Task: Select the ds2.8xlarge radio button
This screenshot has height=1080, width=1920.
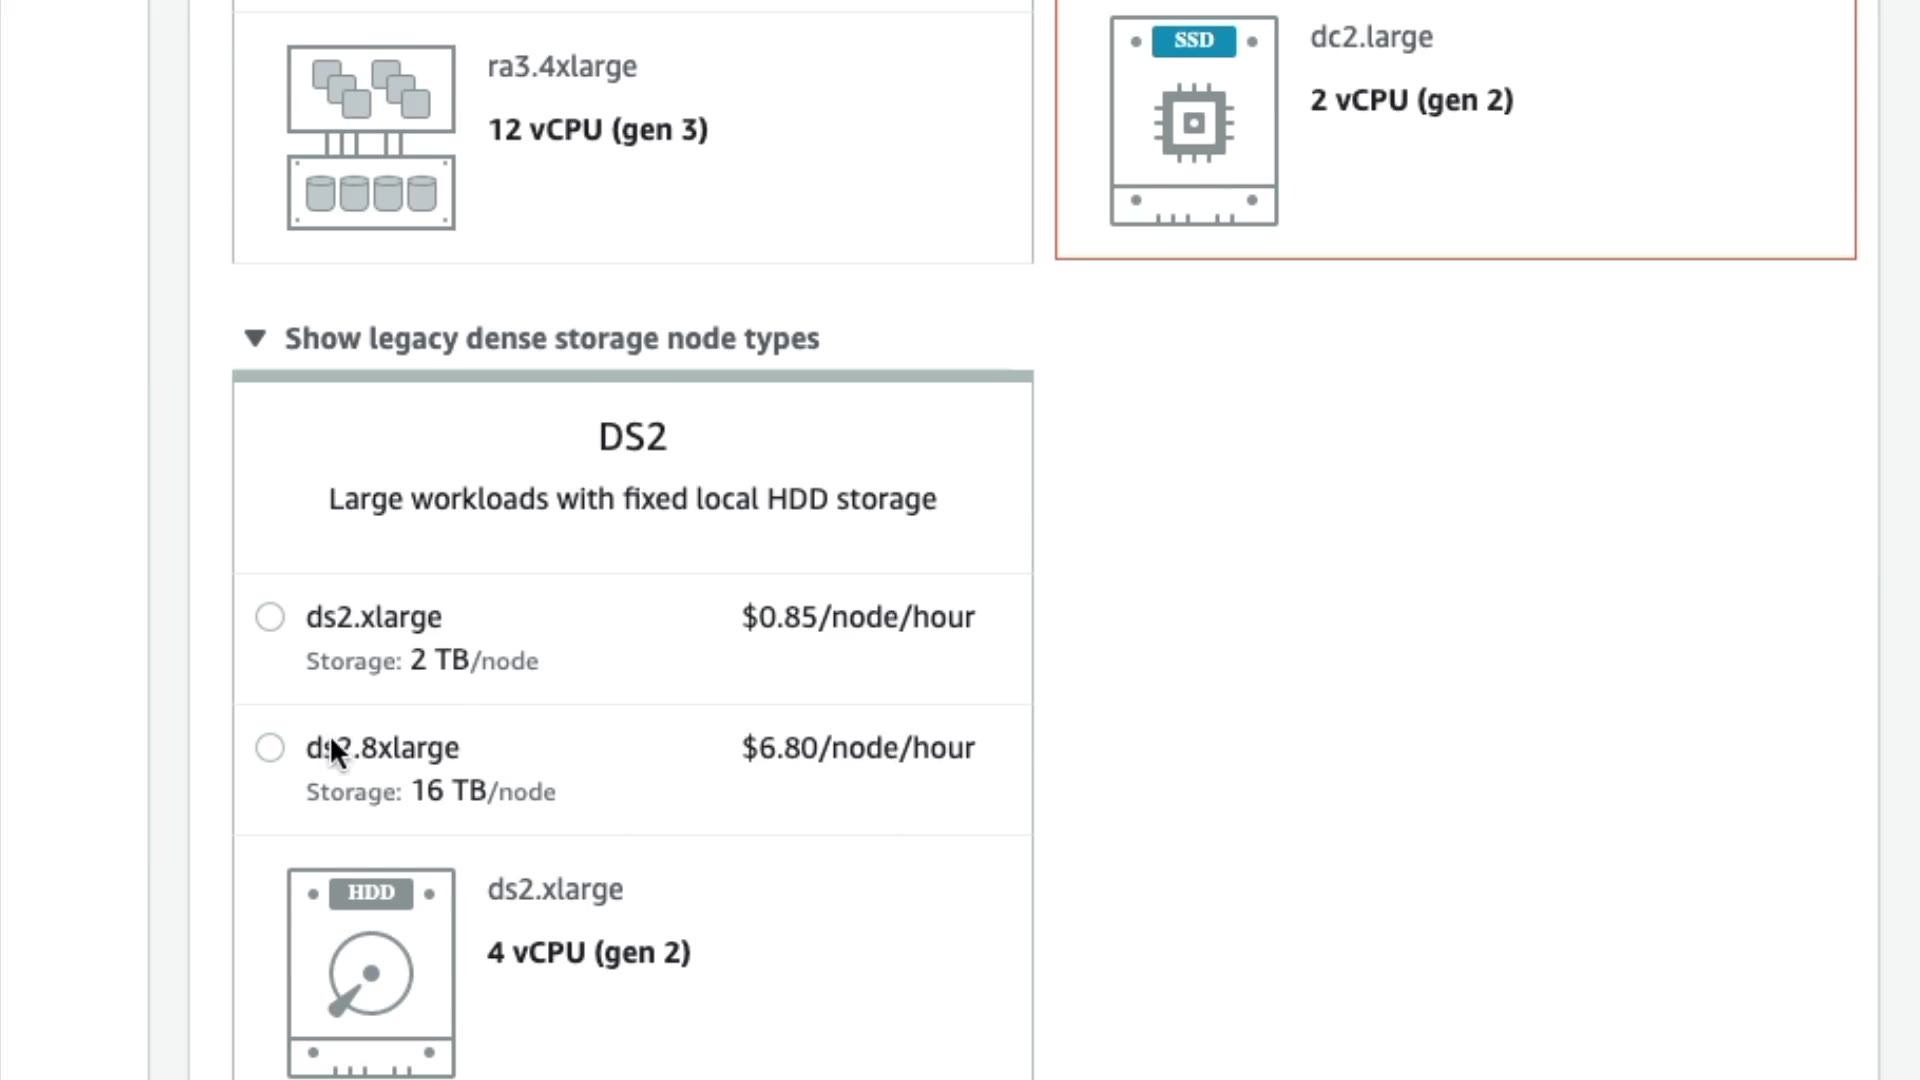Action: [270, 748]
